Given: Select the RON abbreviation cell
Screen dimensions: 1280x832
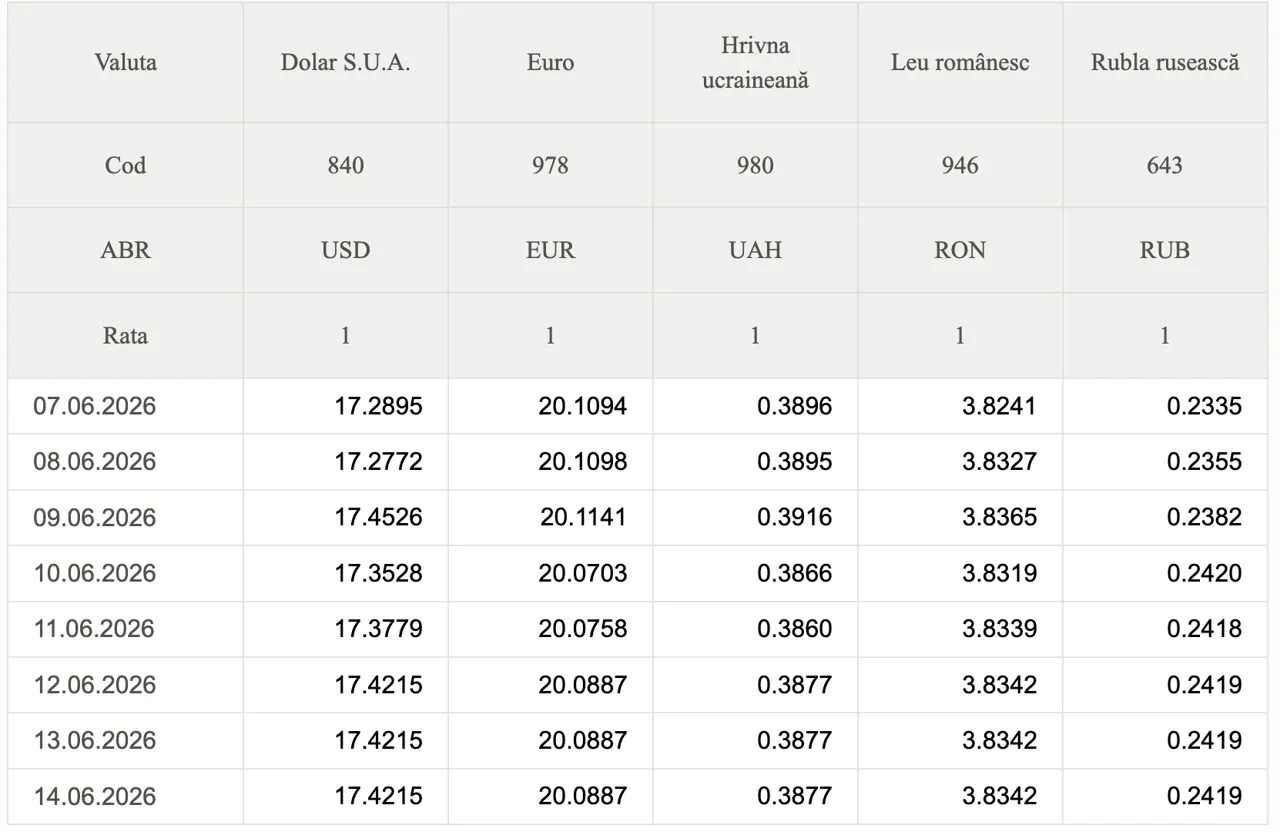Looking at the screenshot, I should [960, 250].
